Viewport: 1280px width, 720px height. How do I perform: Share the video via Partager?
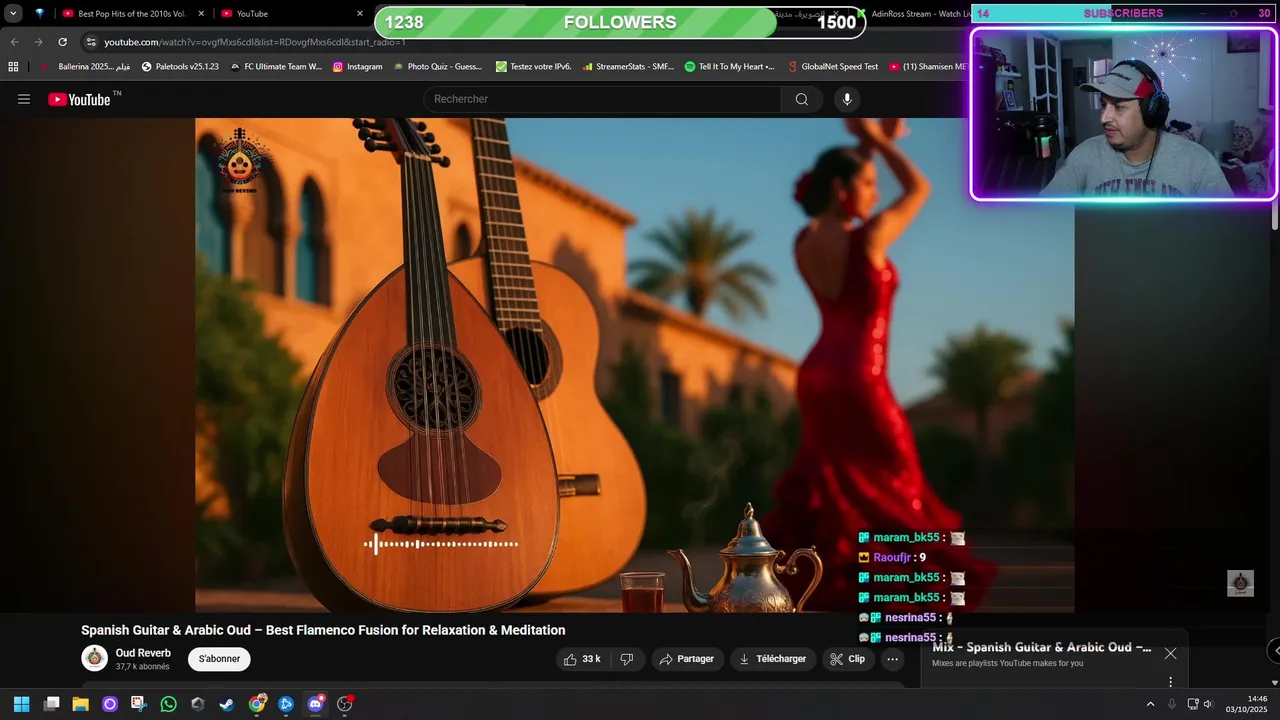coord(686,659)
